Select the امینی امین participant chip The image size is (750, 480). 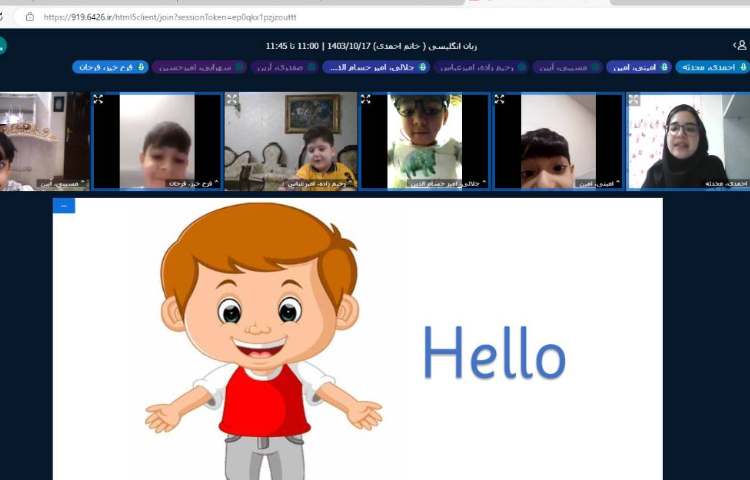point(639,67)
